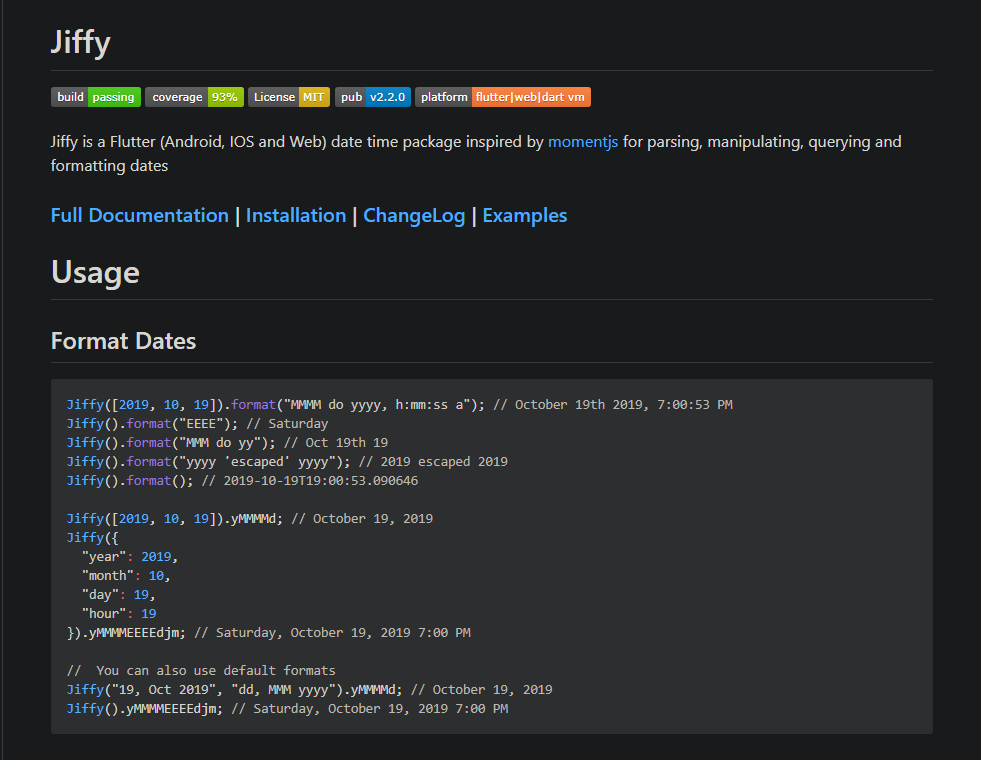Screen dimensions: 981x760
Task: Click the comment '2019 escaped 2019'
Action: click(433, 462)
